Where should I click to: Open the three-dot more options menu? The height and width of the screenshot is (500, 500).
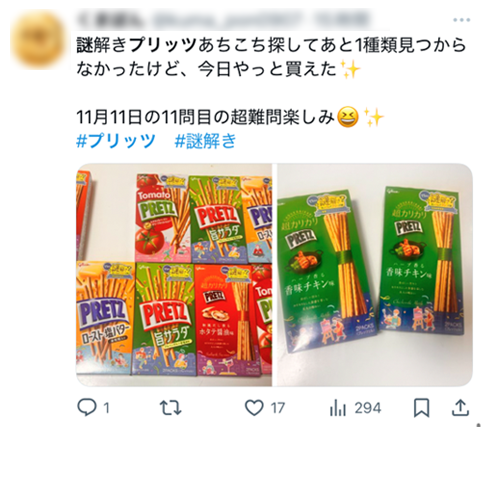(x=462, y=20)
